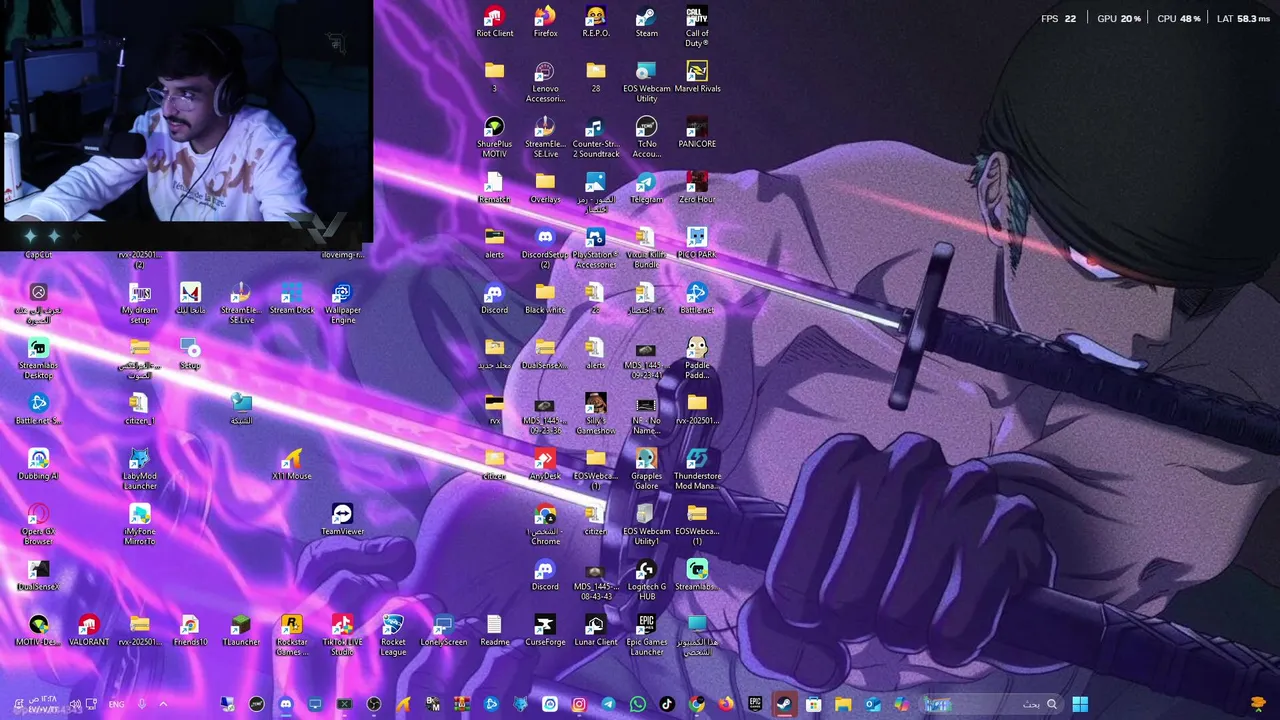Select the Overlays folder on the desktop

[545, 188]
